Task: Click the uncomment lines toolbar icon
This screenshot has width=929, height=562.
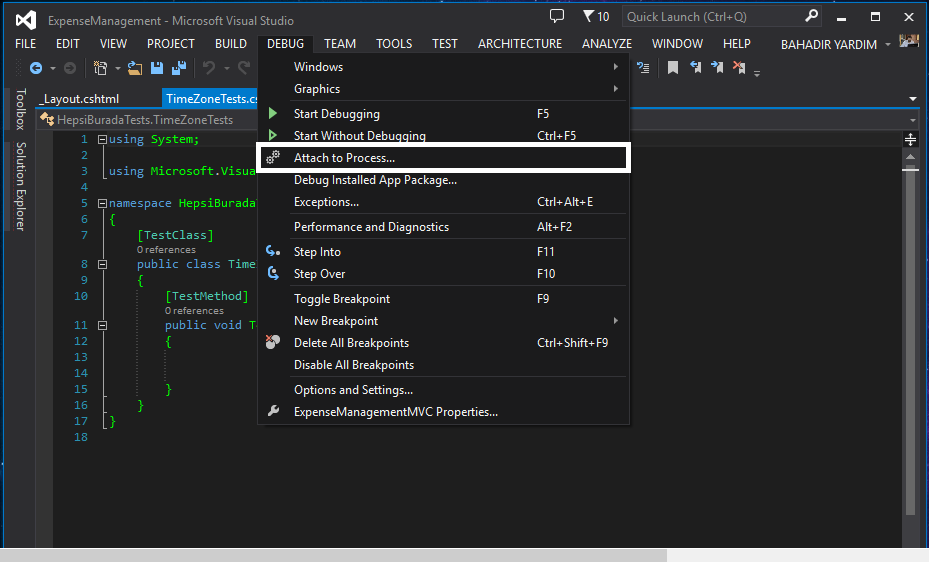Action: click(x=643, y=68)
